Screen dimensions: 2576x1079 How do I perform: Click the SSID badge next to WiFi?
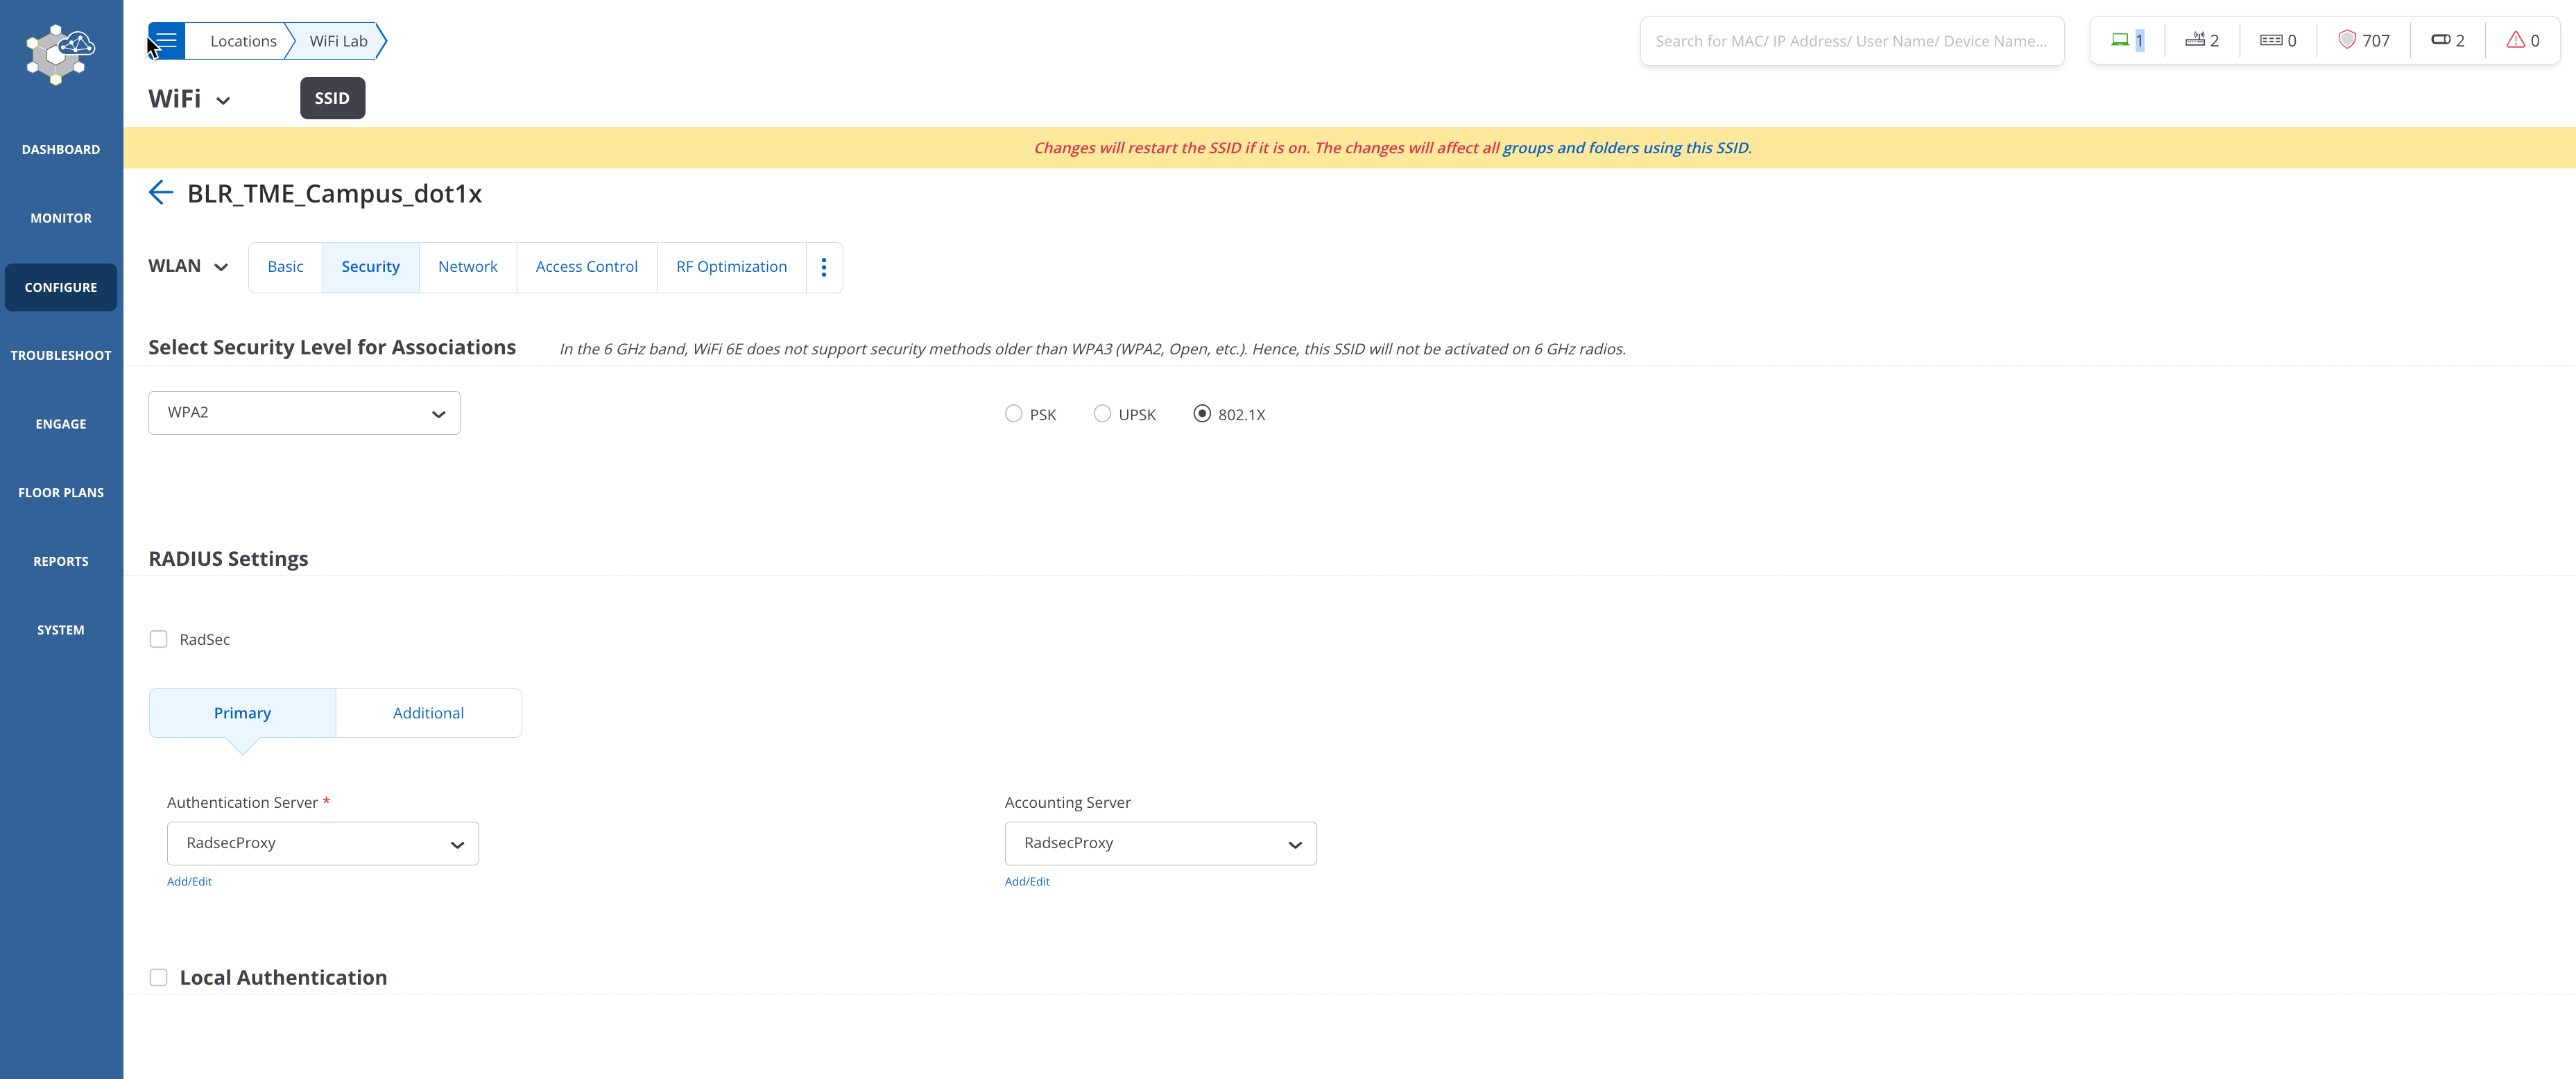(x=332, y=97)
